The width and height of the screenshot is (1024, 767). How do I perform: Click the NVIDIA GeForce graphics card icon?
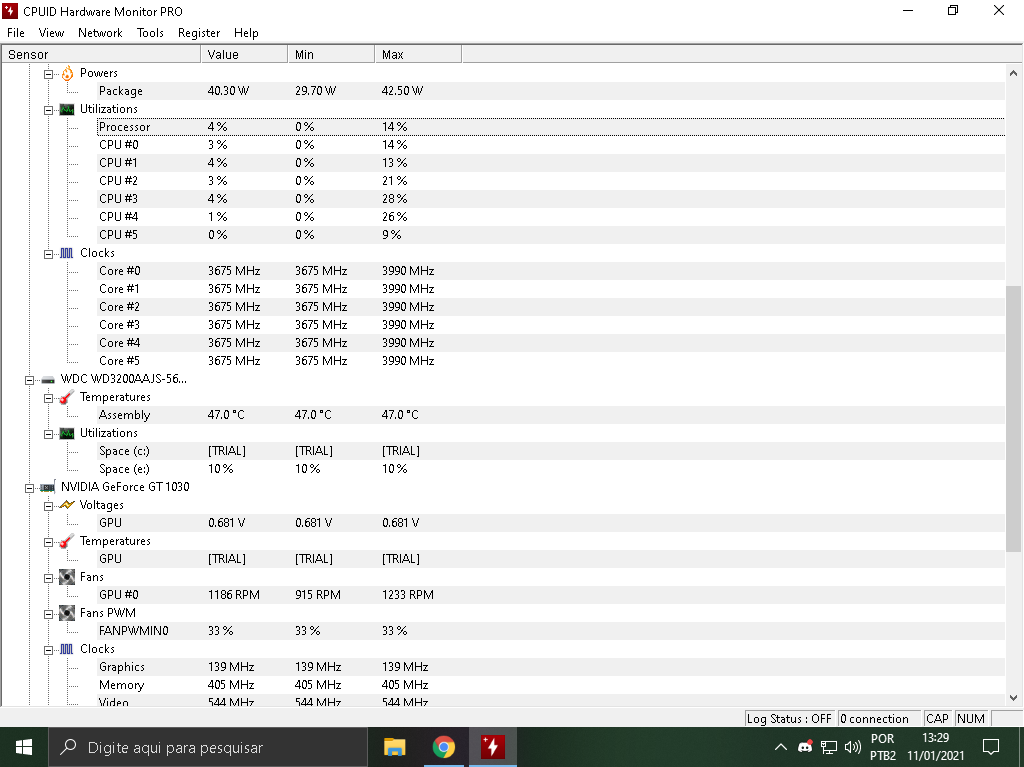pos(48,487)
